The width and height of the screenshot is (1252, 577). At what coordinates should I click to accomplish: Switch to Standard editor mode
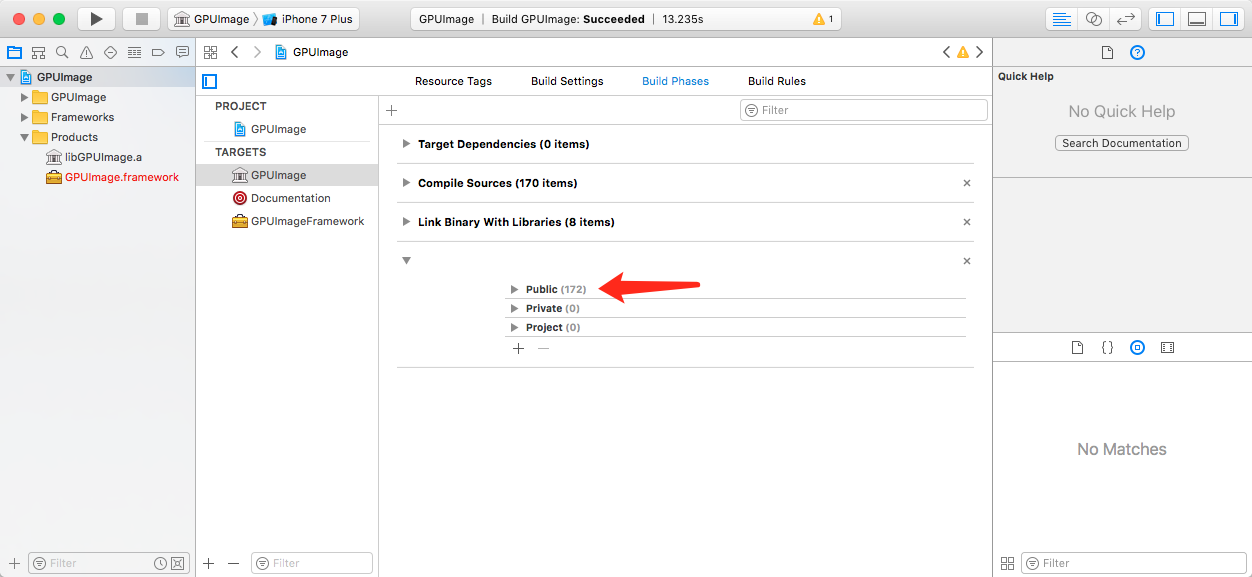pyautogui.click(x=1062, y=19)
